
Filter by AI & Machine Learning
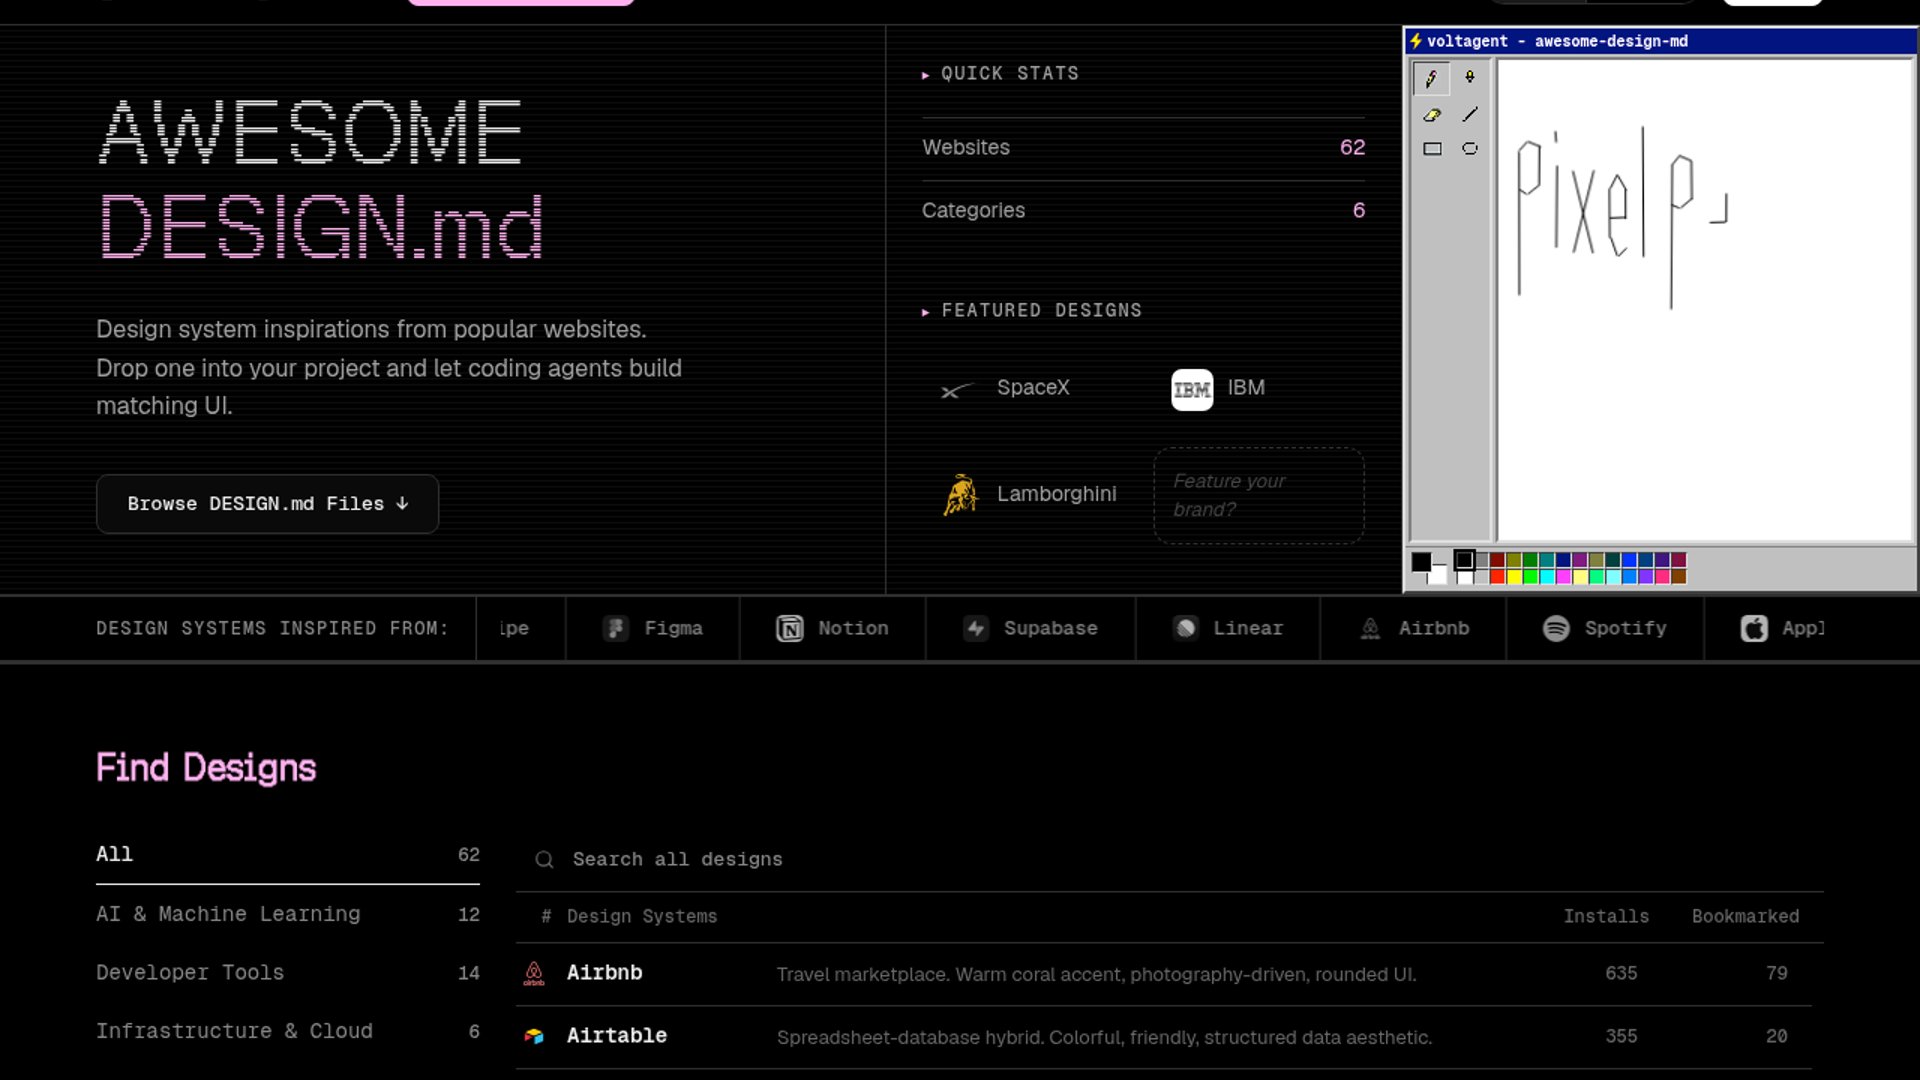228,914
